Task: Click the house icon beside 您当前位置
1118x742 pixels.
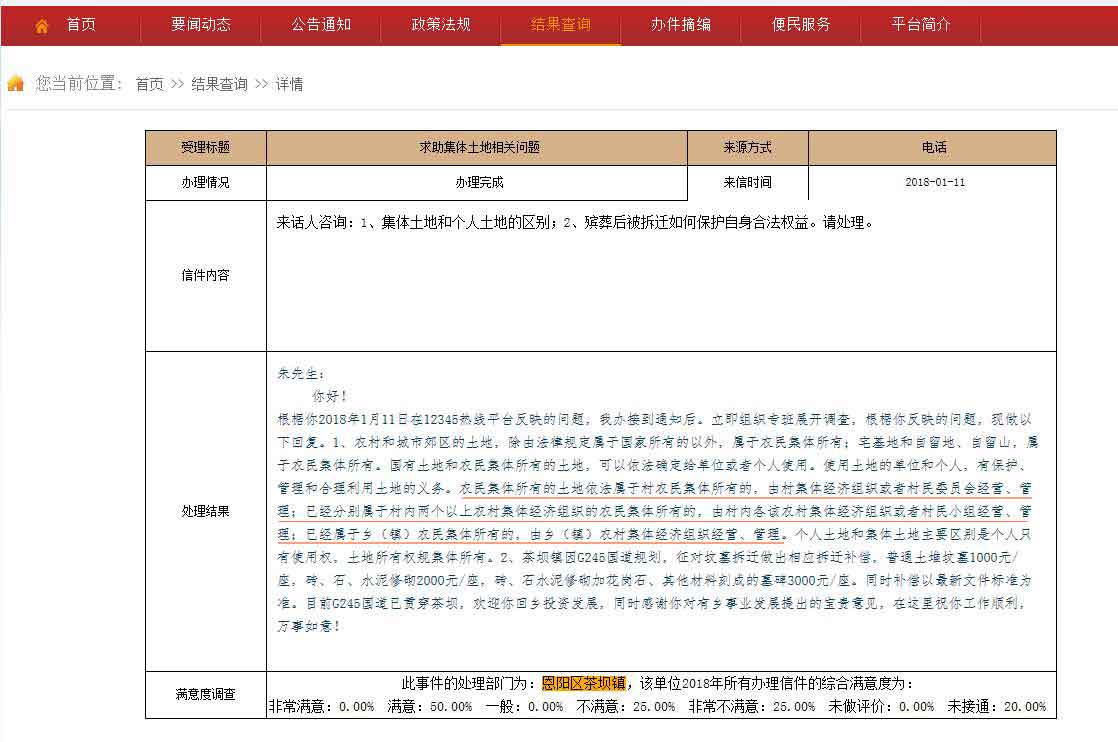Action: pyautogui.click(x=16, y=84)
